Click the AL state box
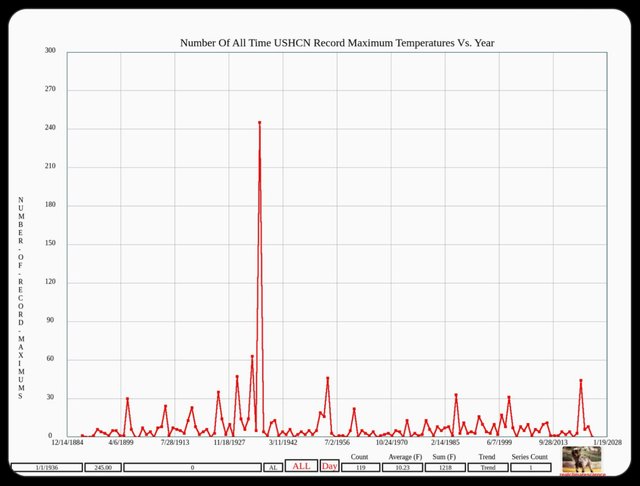 pos(273,467)
